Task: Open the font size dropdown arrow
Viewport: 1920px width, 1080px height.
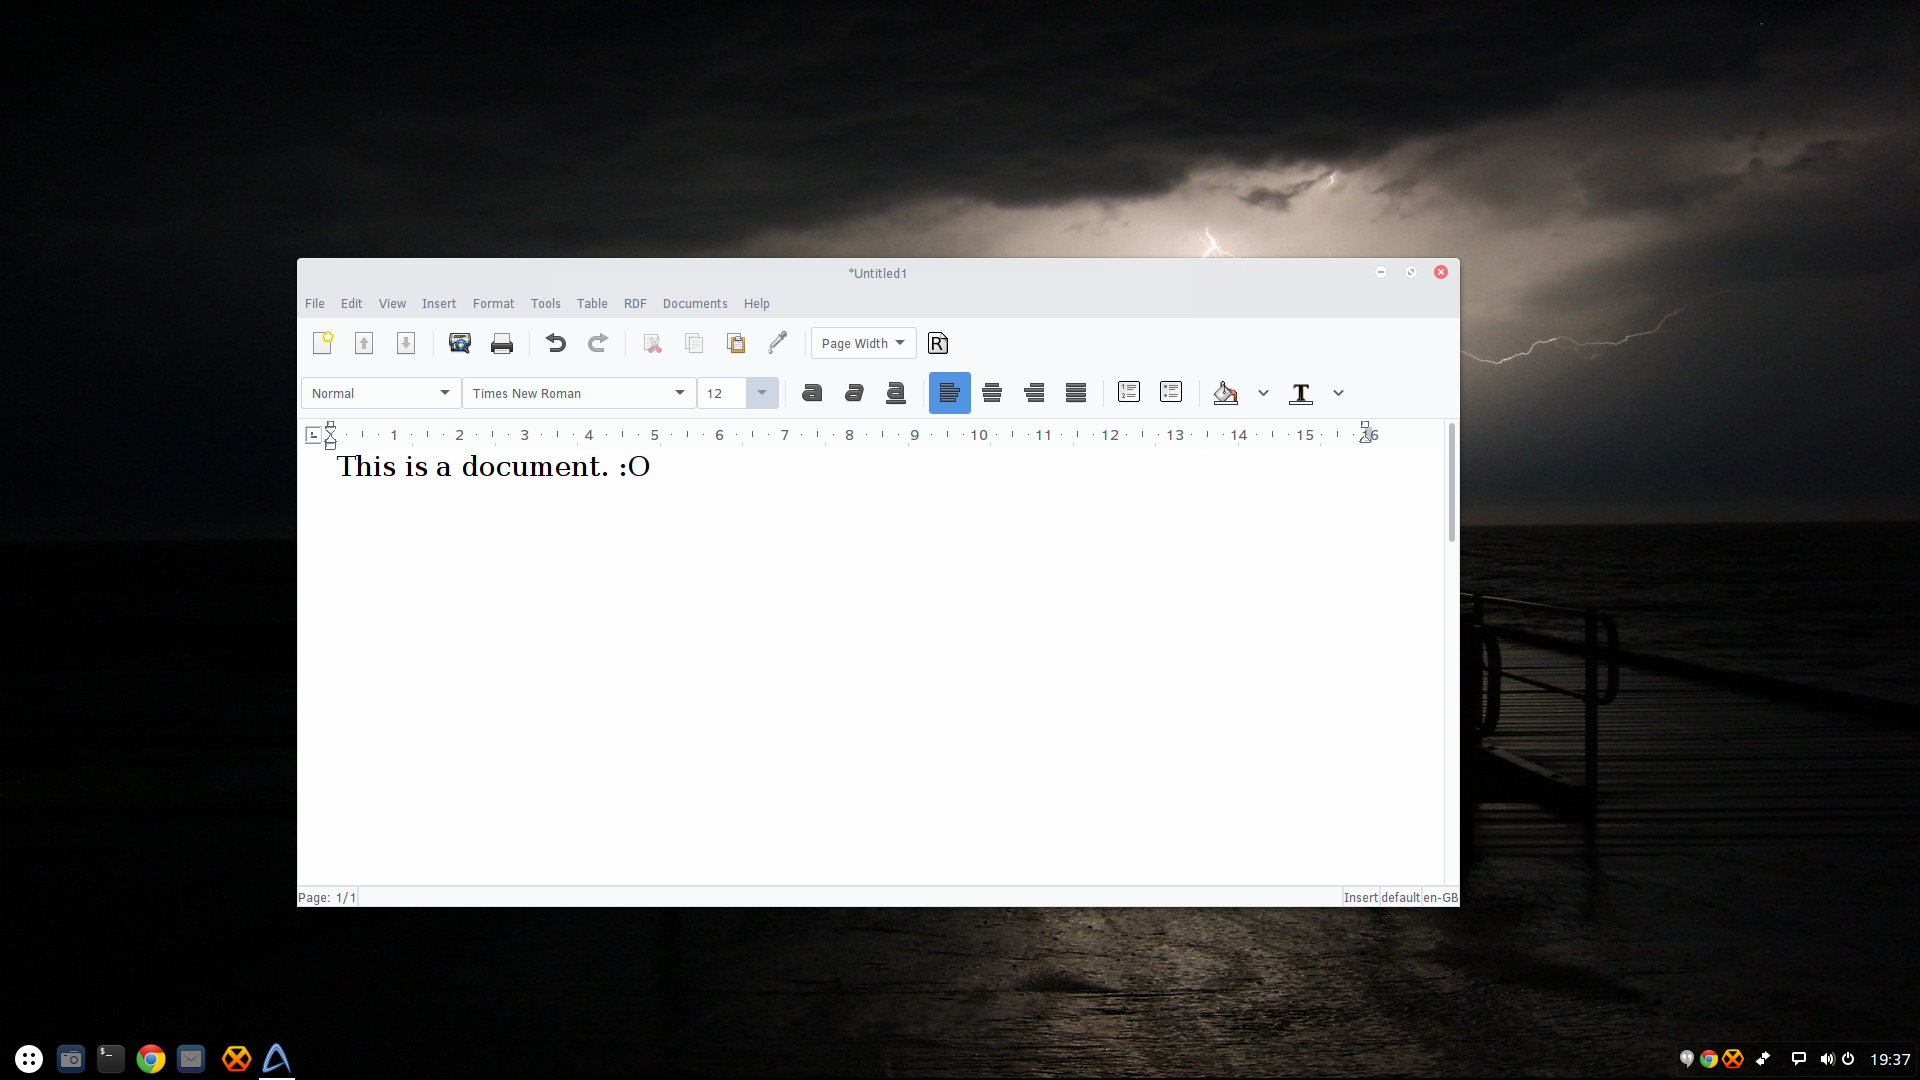Action: coord(762,393)
